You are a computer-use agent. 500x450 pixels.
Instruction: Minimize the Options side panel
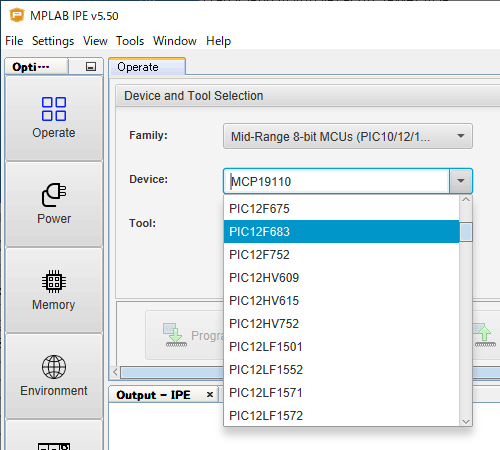pos(91,67)
